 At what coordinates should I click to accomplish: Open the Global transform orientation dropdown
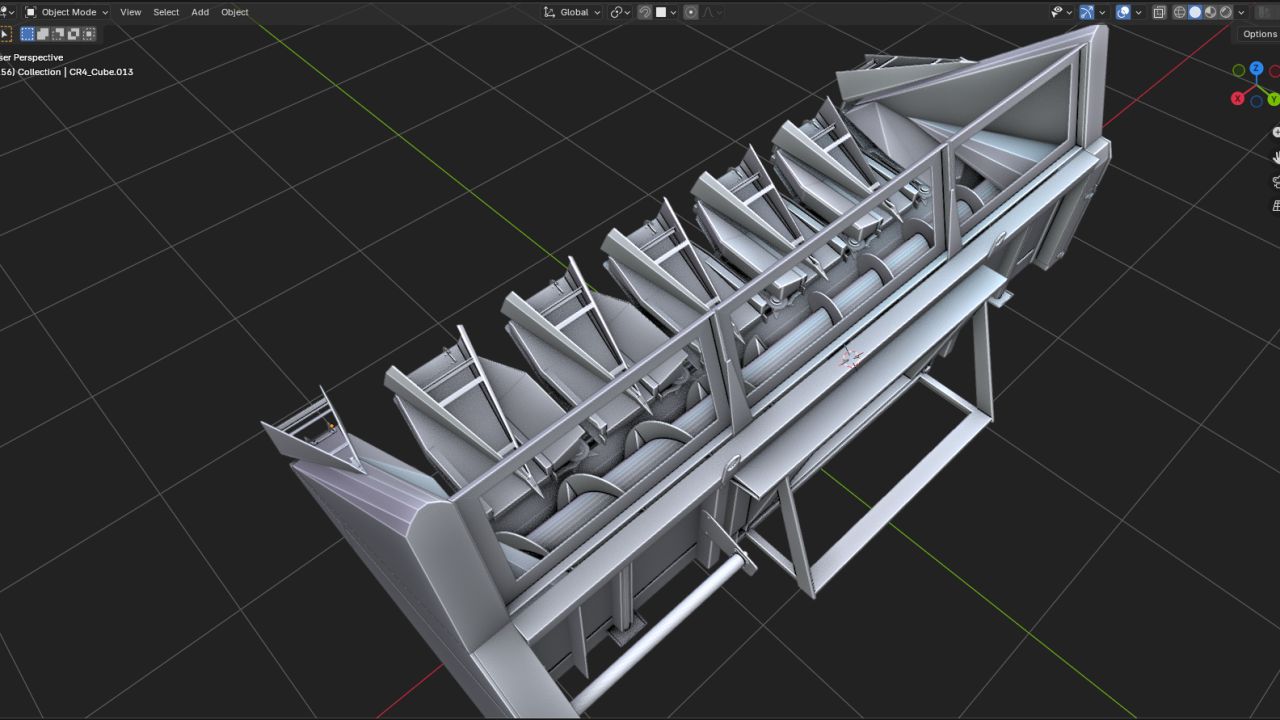tap(572, 12)
